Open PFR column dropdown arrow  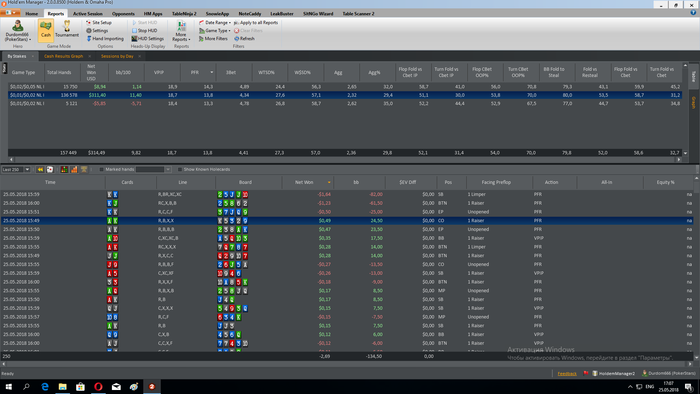click(x=212, y=72)
